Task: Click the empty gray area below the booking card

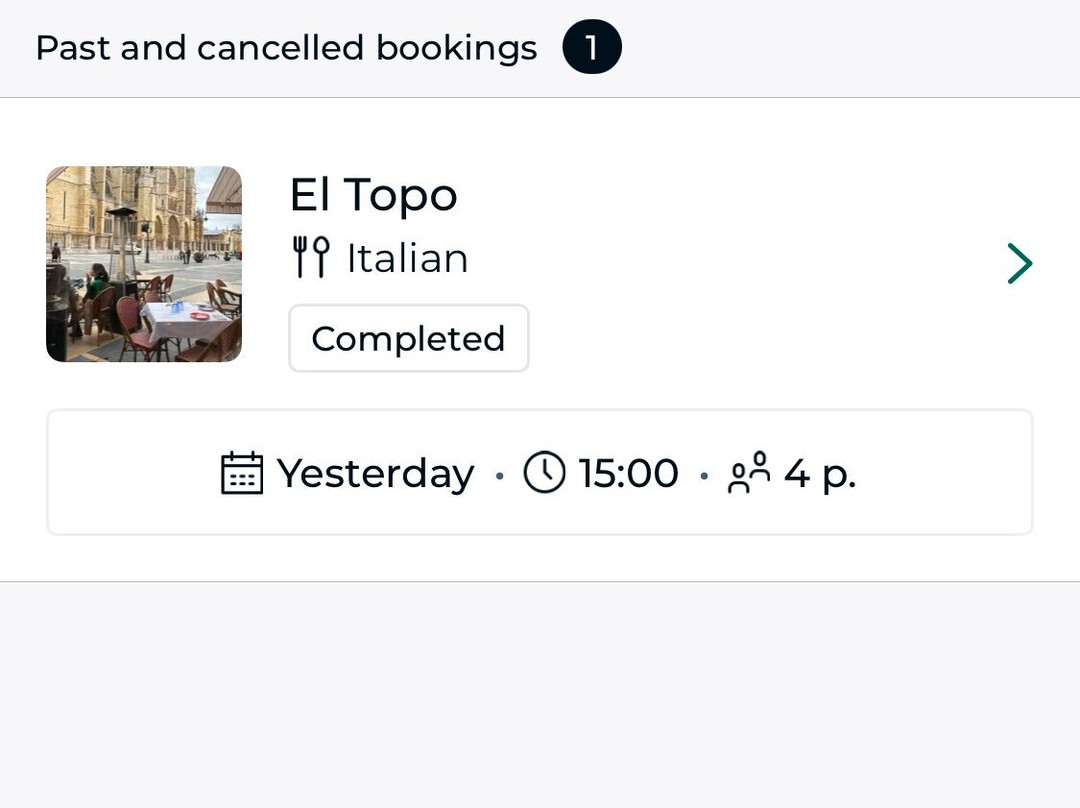Action: (x=540, y=694)
